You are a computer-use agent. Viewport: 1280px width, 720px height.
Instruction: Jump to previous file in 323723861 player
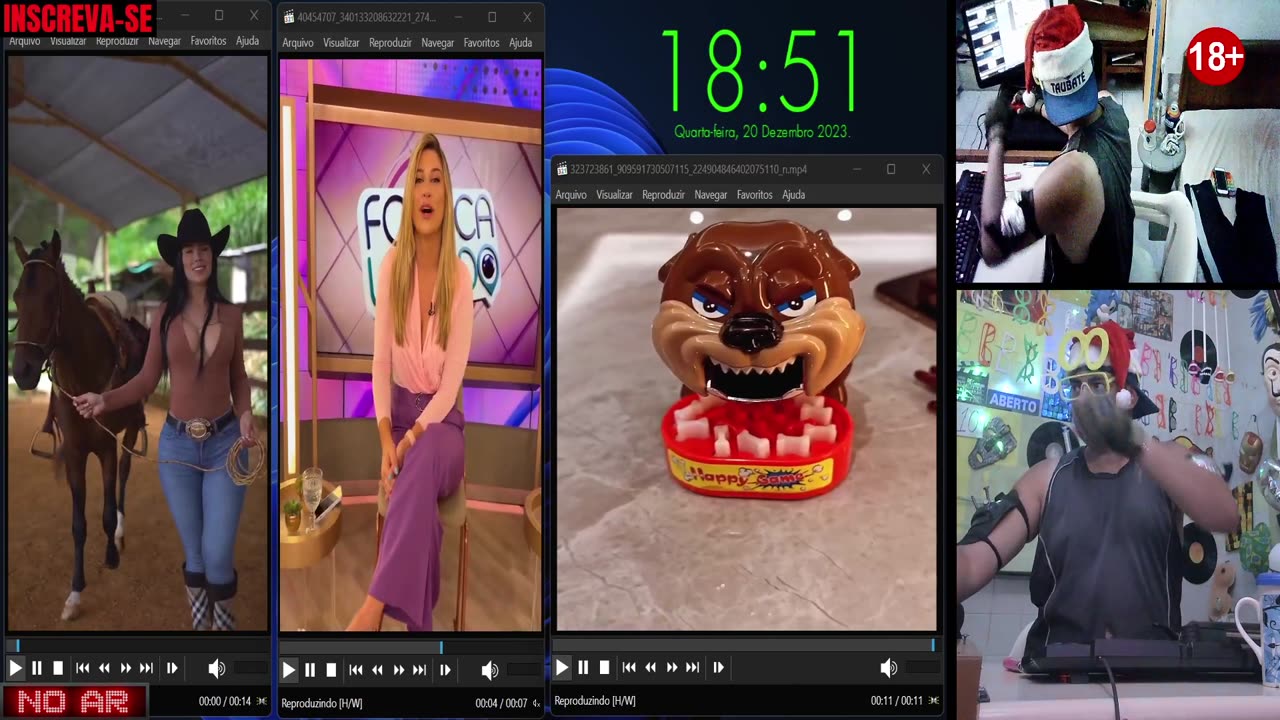(629, 667)
